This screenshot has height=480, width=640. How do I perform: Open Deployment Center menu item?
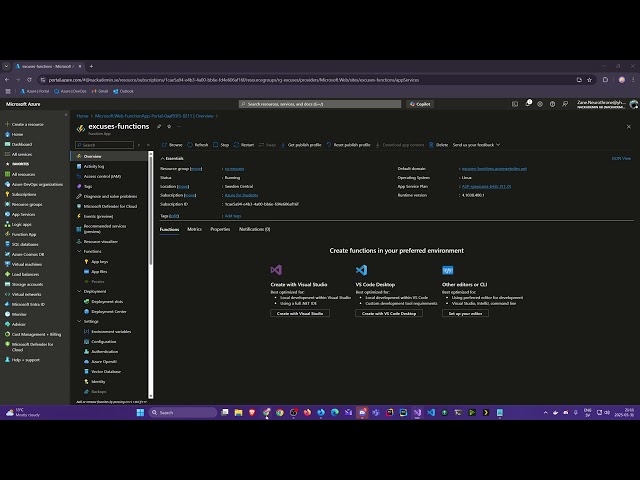click(x=105, y=311)
